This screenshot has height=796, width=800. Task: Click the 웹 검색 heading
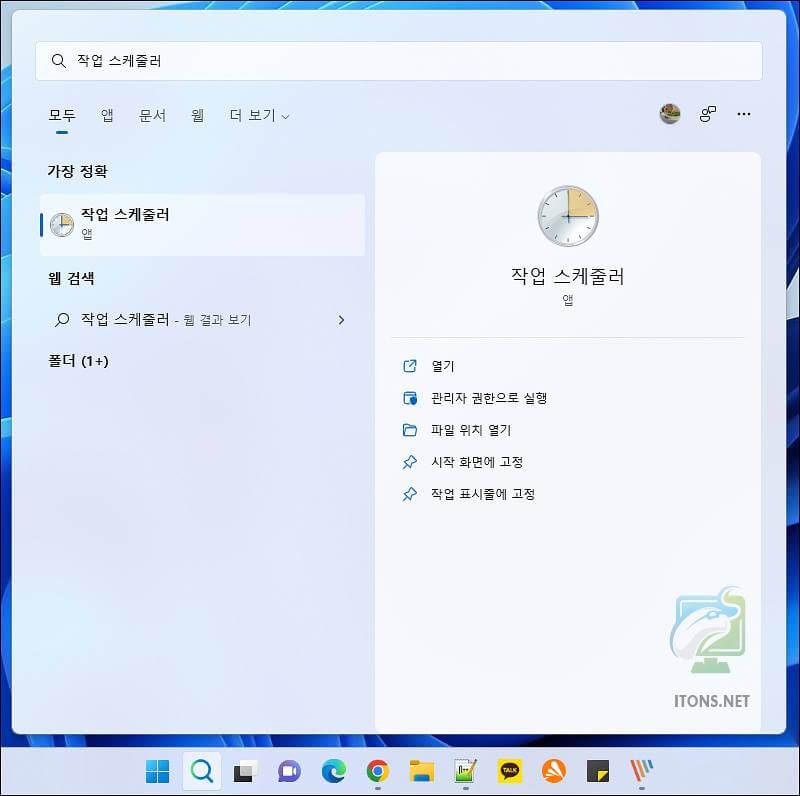point(71,279)
